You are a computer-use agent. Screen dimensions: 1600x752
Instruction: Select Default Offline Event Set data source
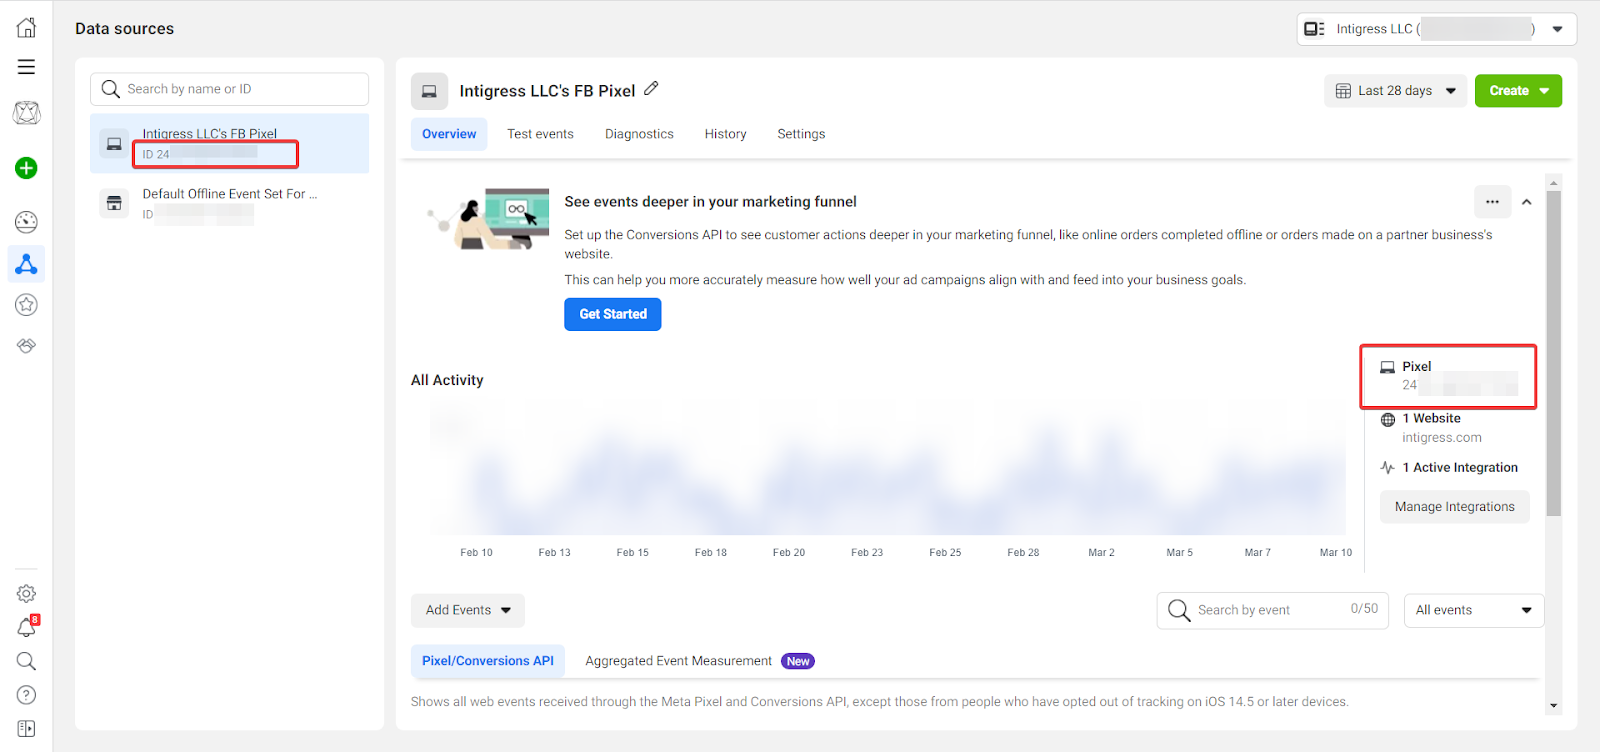pos(229,204)
